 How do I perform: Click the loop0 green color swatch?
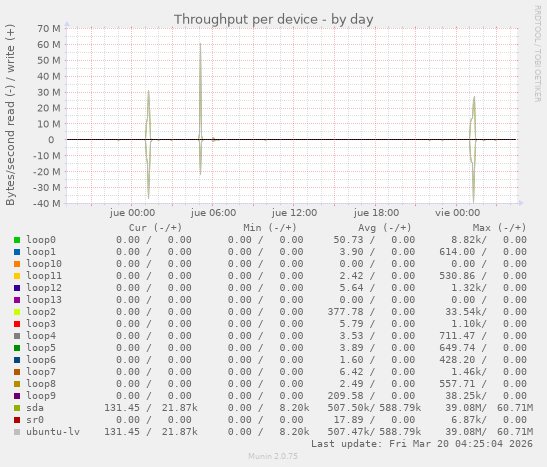coord(17,240)
